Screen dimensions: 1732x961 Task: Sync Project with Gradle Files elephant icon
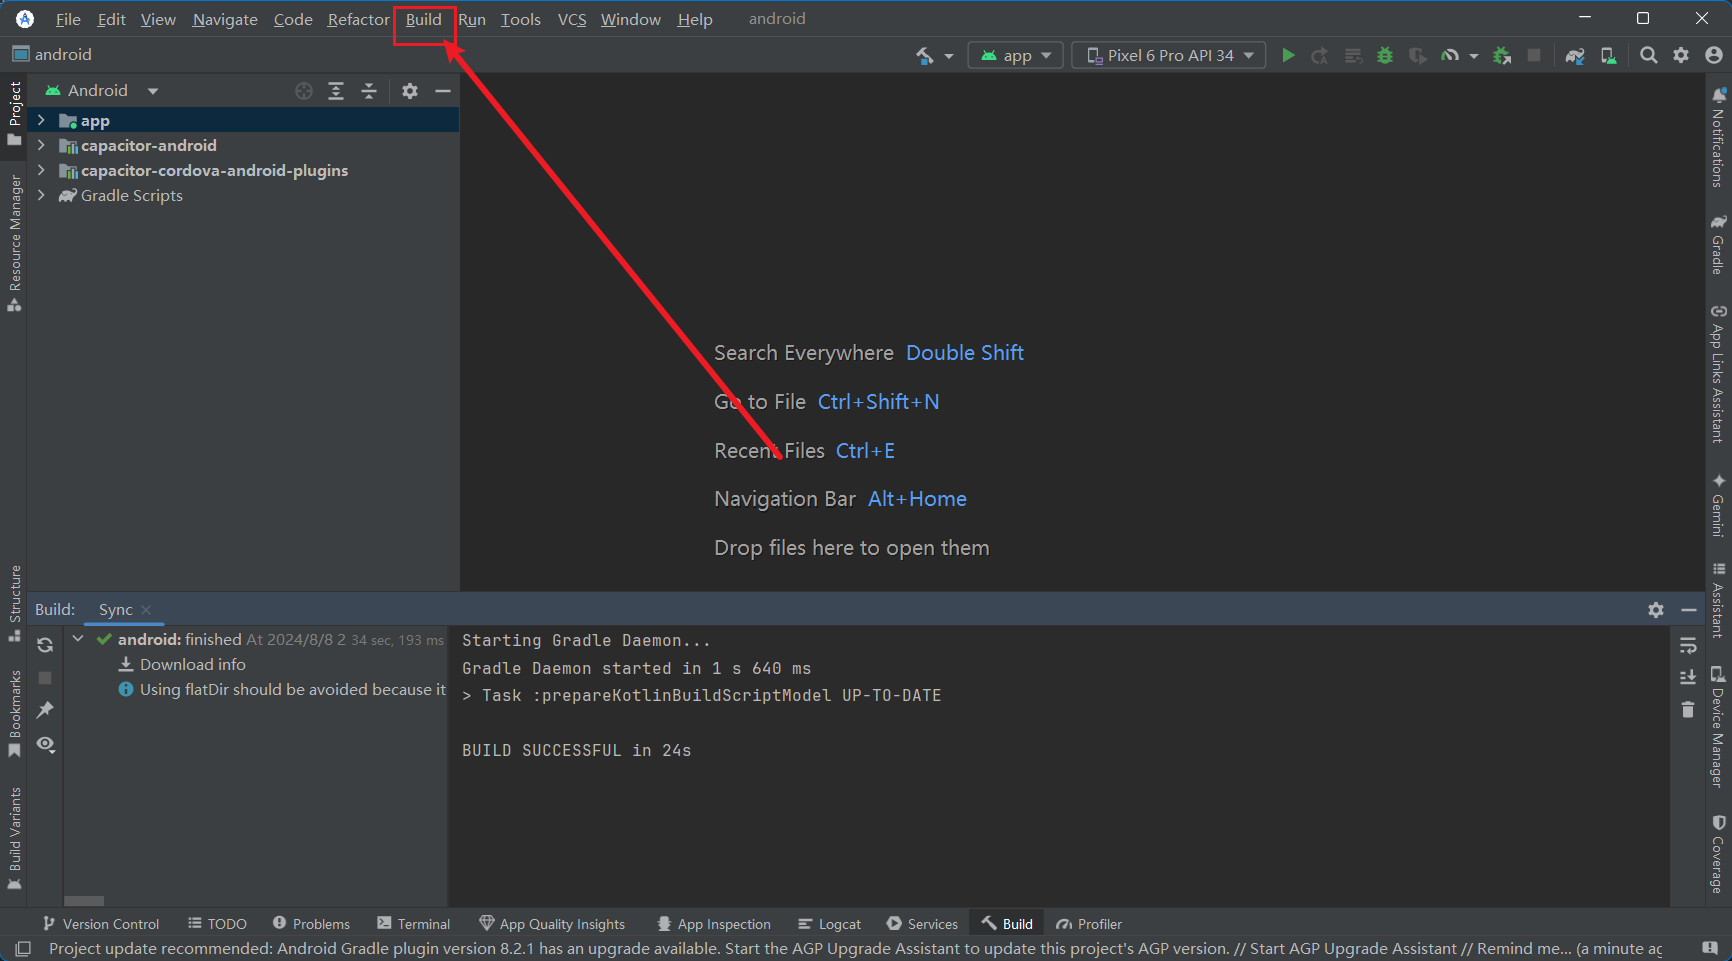1575,56
